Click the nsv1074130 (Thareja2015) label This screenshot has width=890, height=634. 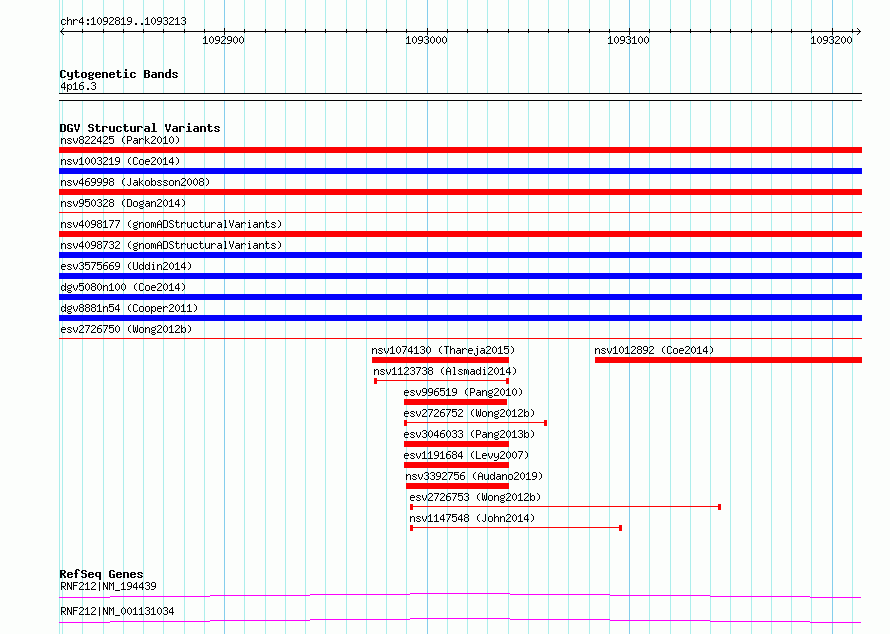pyautogui.click(x=443, y=350)
